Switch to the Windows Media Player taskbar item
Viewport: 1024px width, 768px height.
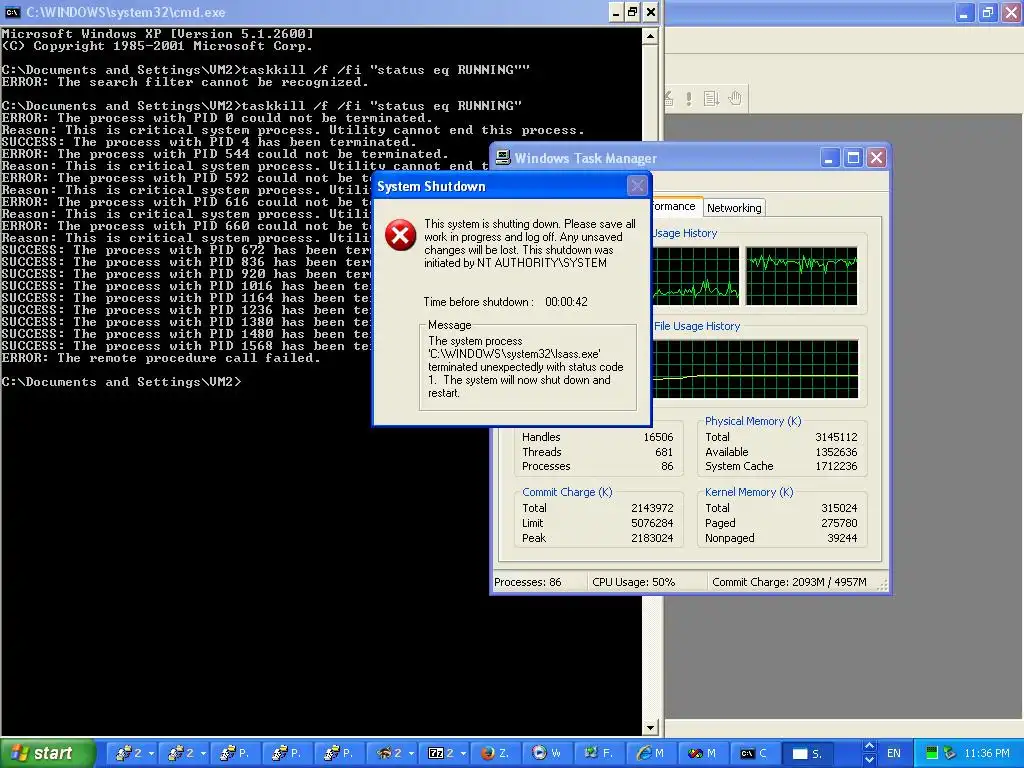pos(549,753)
